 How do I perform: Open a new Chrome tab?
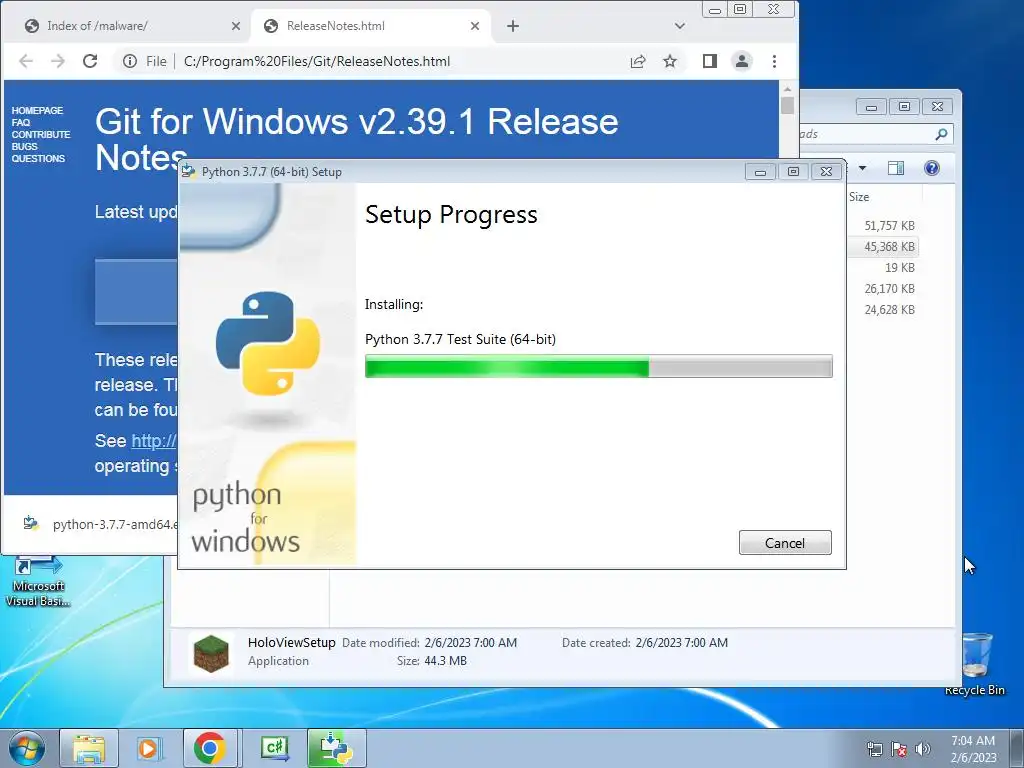tap(513, 26)
